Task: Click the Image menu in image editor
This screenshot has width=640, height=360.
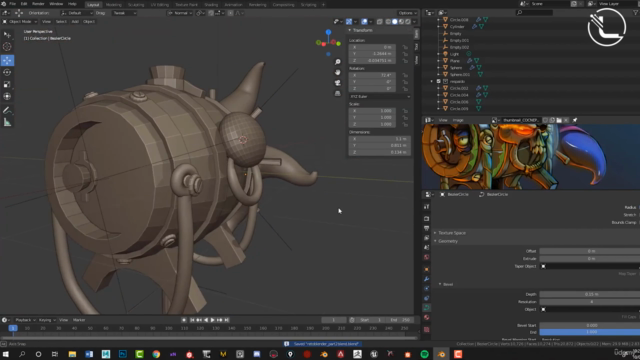Action: point(458,120)
